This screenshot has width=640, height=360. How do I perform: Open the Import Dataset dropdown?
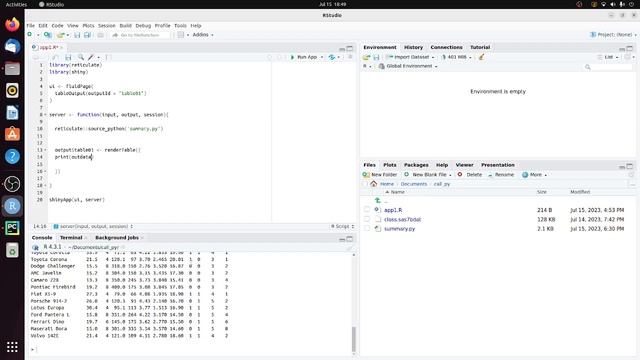[411, 57]
